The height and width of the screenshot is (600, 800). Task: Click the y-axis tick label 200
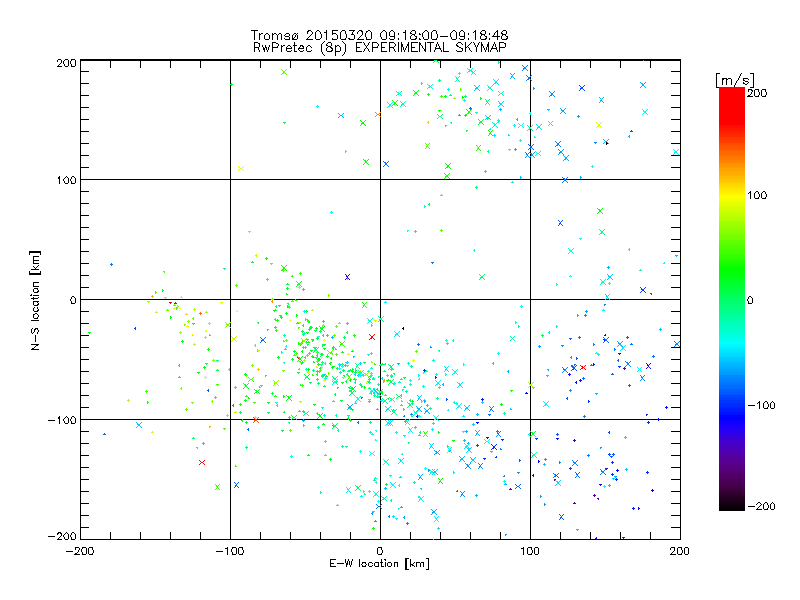click(x=66, y=63)
